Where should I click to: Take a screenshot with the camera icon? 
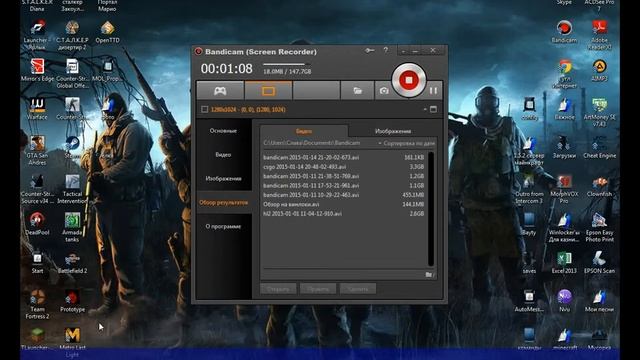(x=384, y=91)
